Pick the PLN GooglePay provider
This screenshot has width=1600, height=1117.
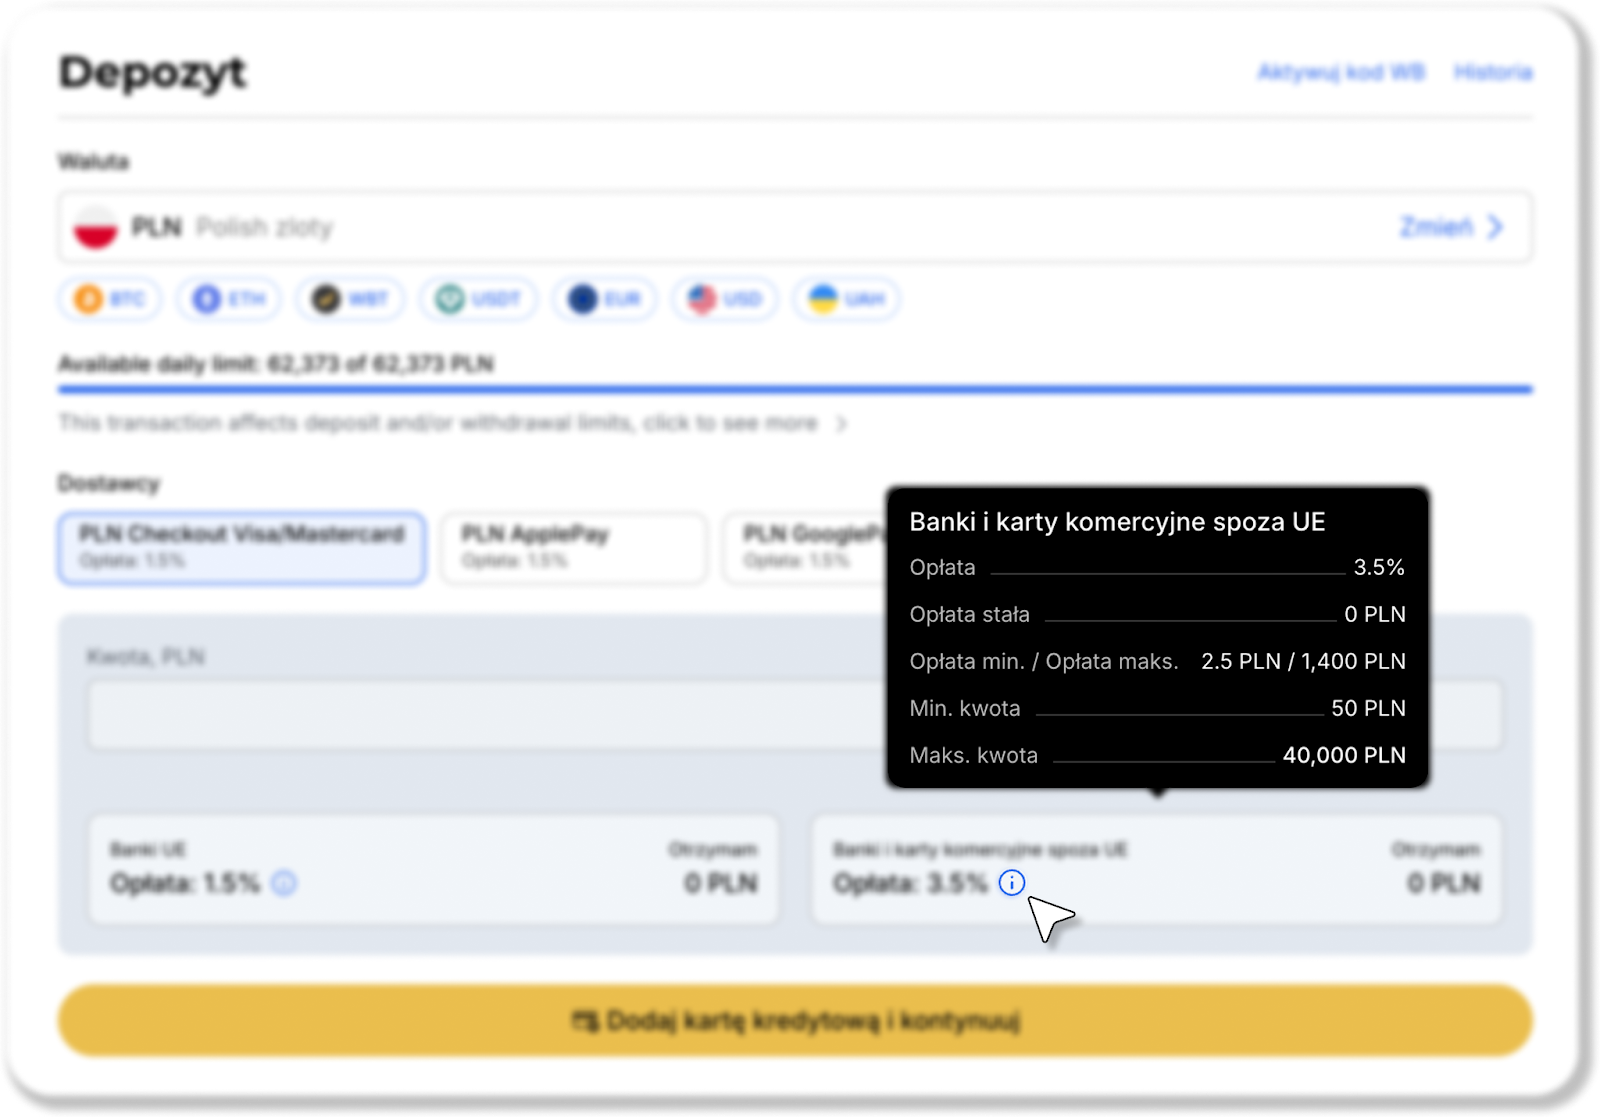point(805,547)
